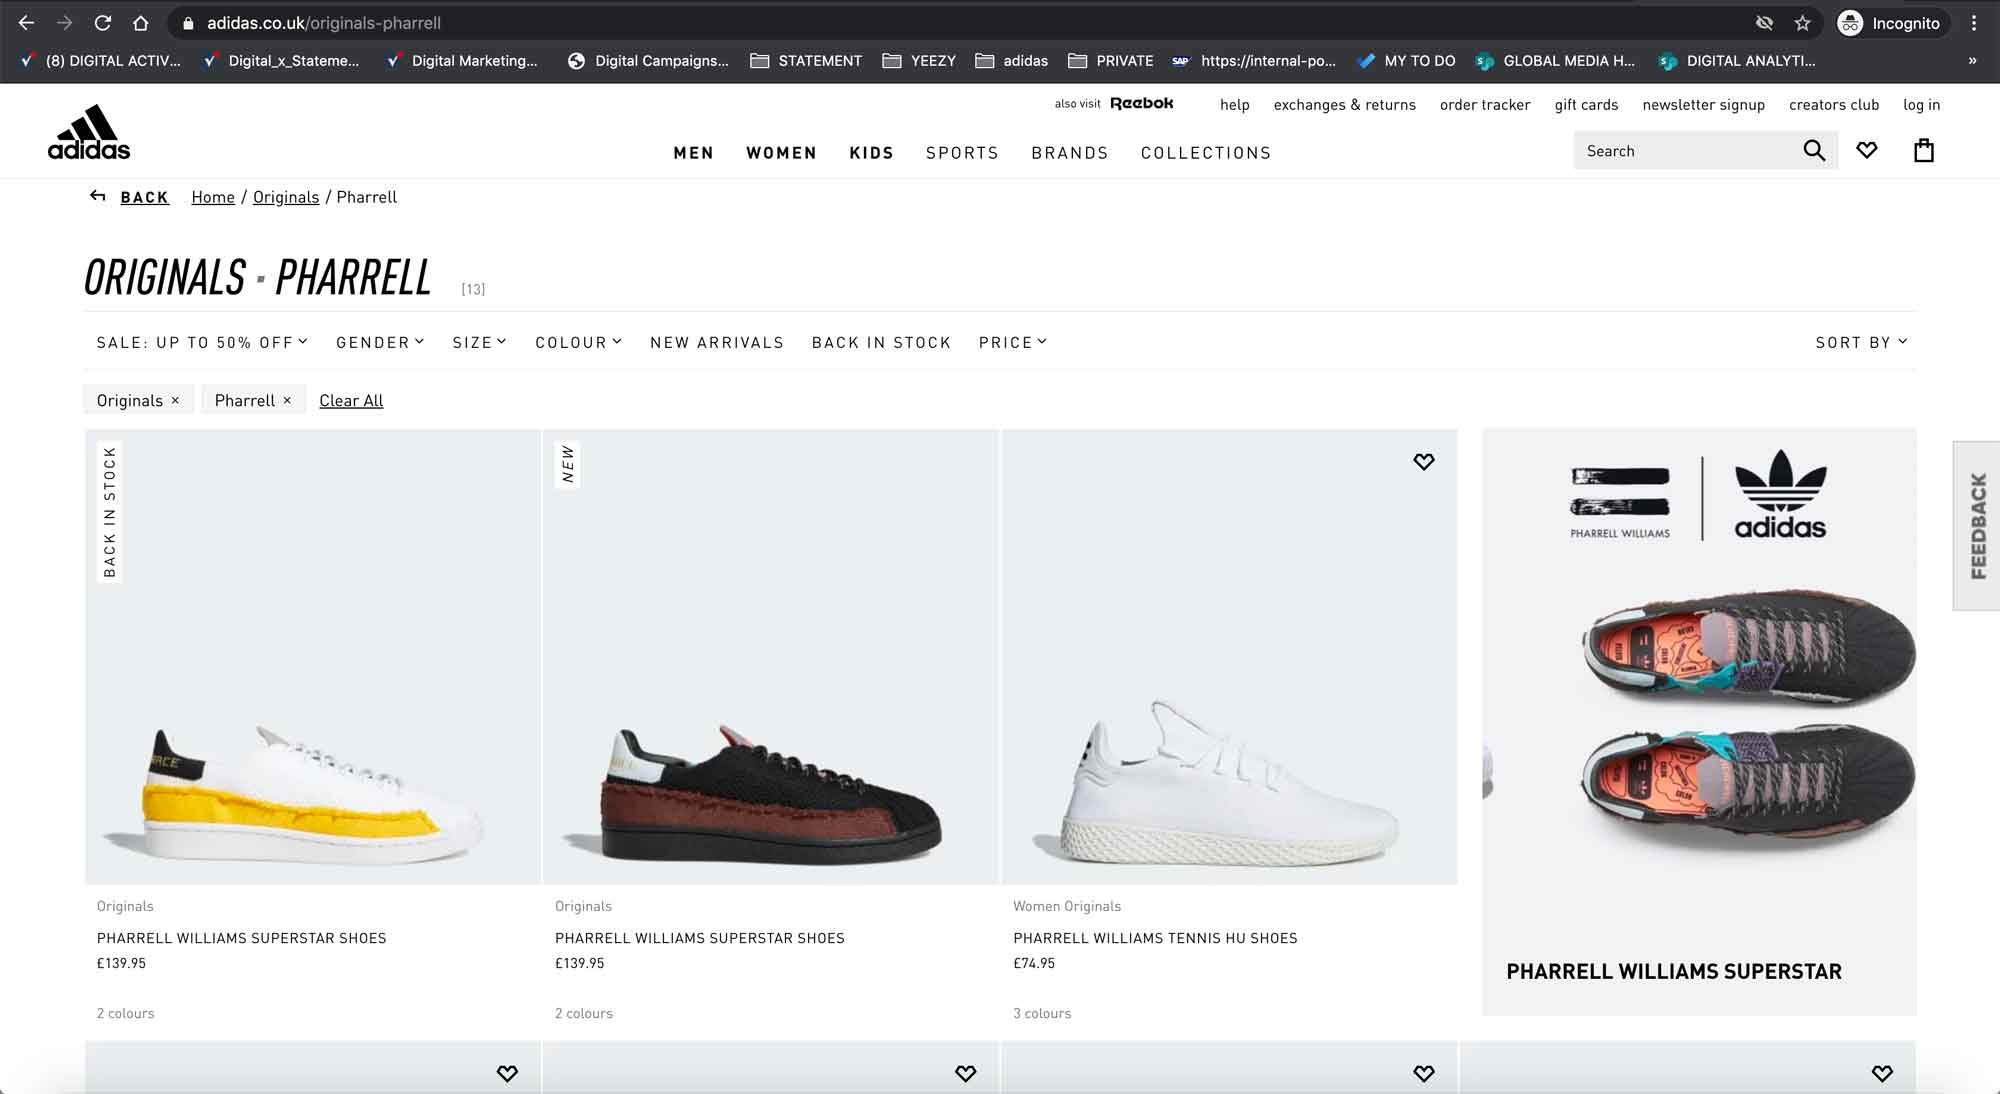Expand the Colour filter dropdown
The height and width of the screenshot is (1094, 2000).
[579, 342]
